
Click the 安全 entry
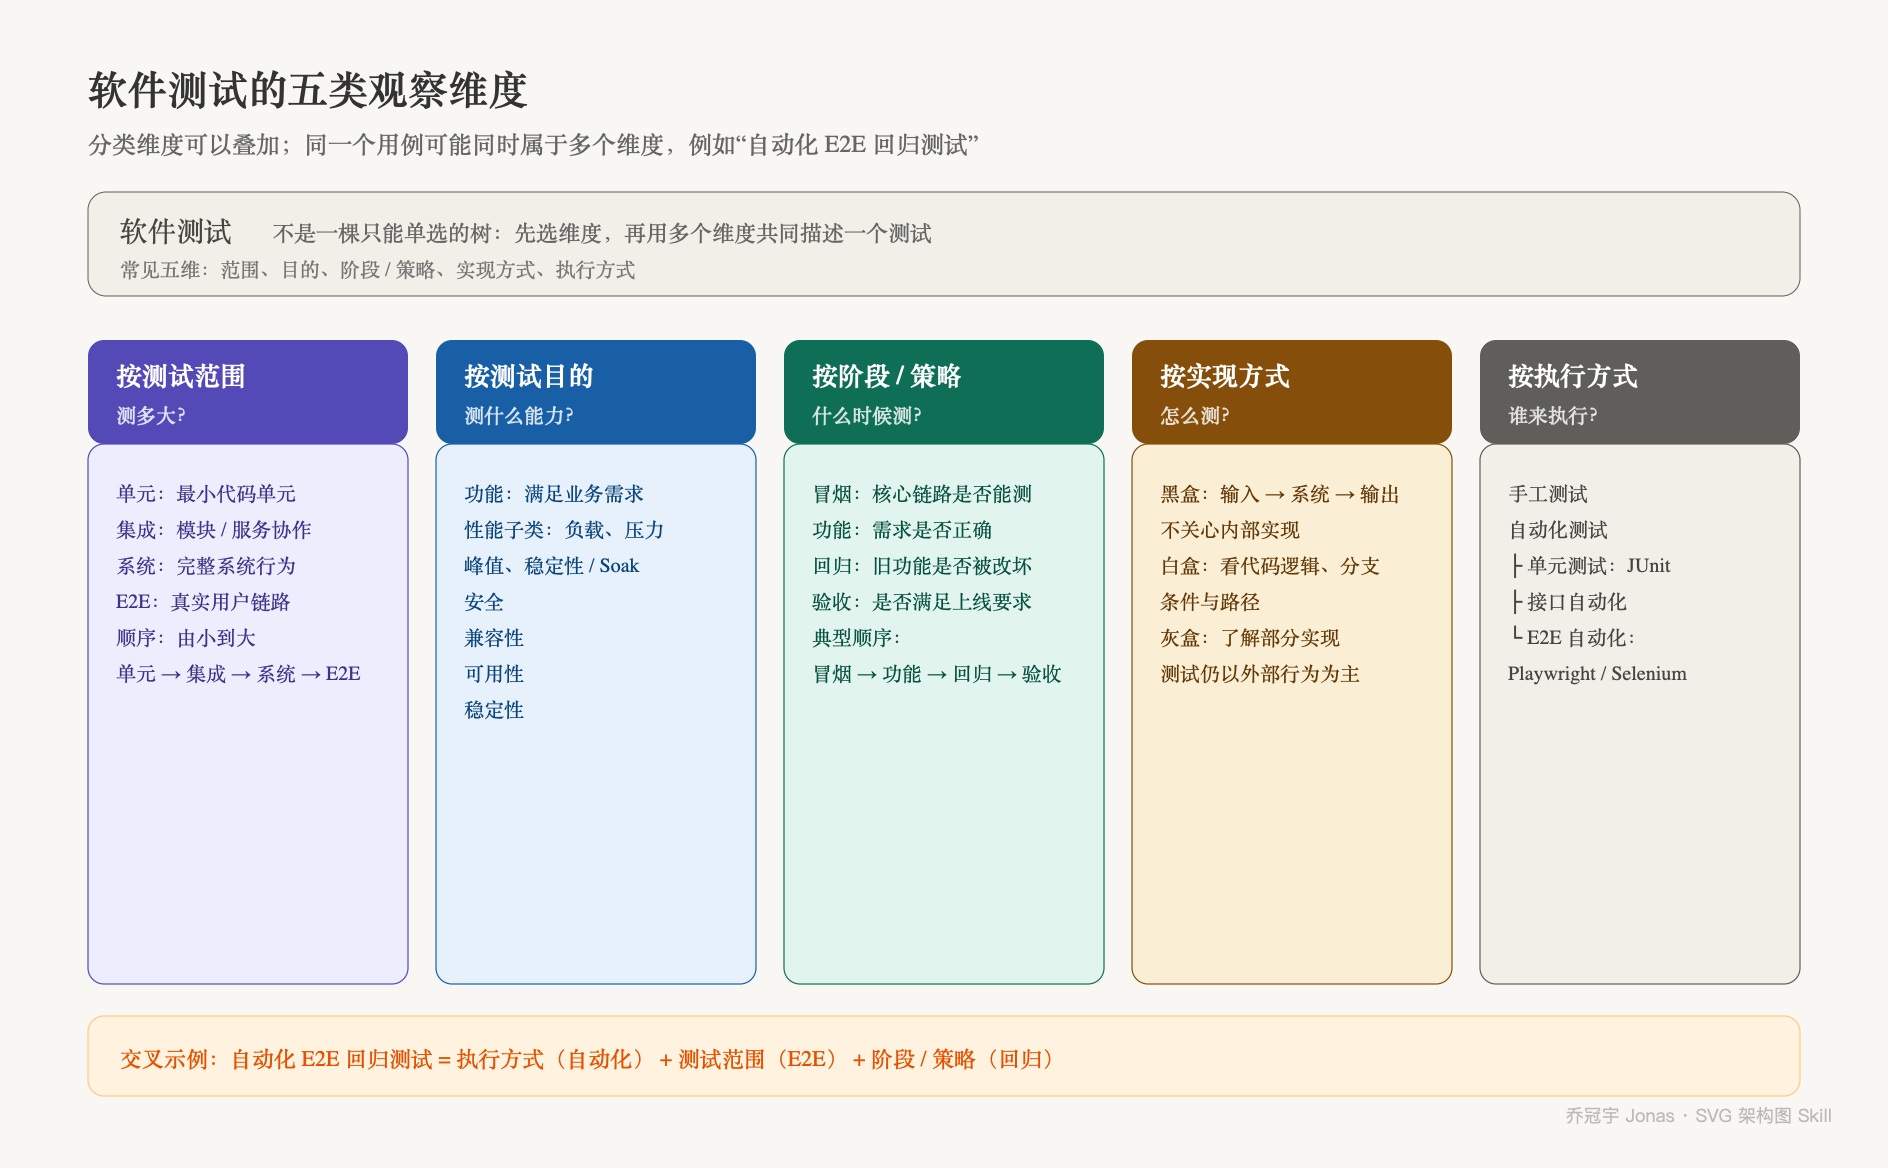tap(484, 602)
